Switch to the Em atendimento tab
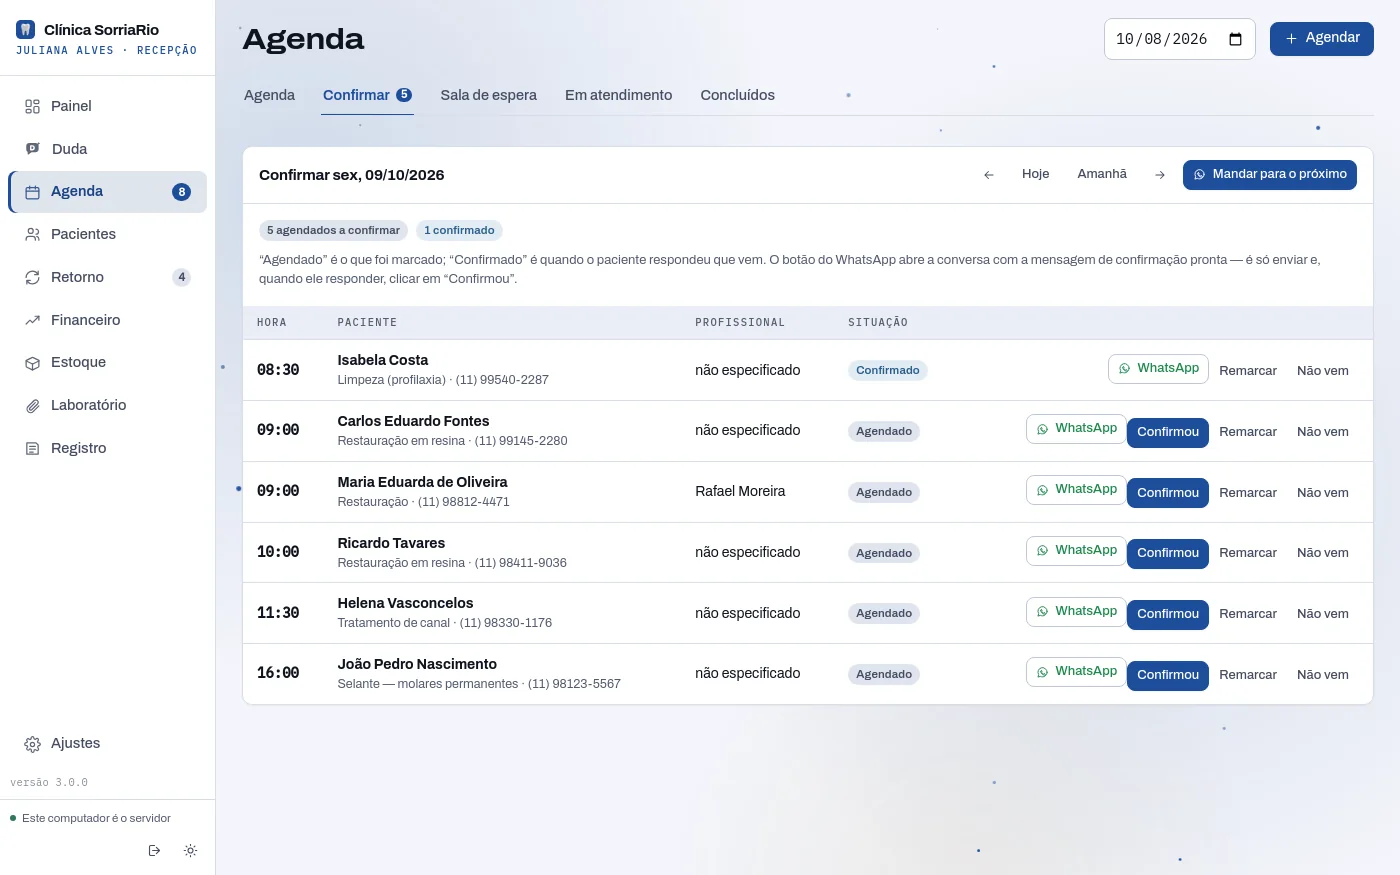 pyautogui.click(x=618, y=95)
